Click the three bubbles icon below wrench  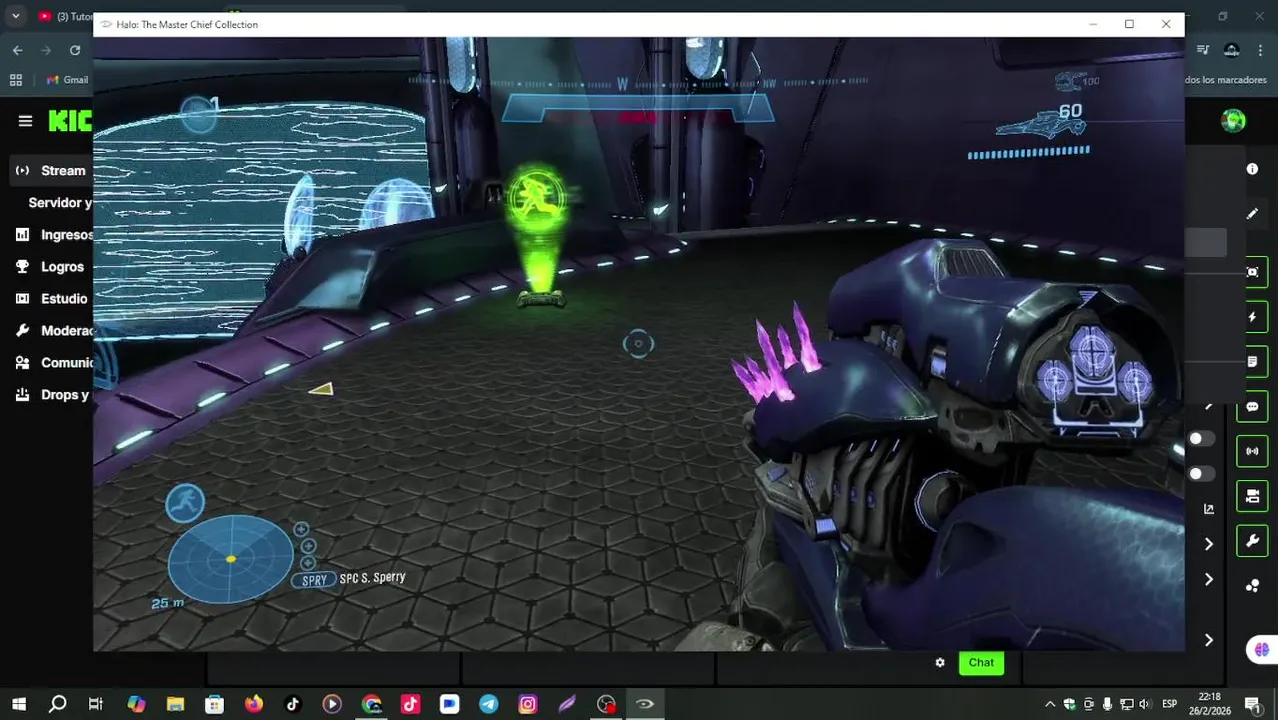point(1252,585)
